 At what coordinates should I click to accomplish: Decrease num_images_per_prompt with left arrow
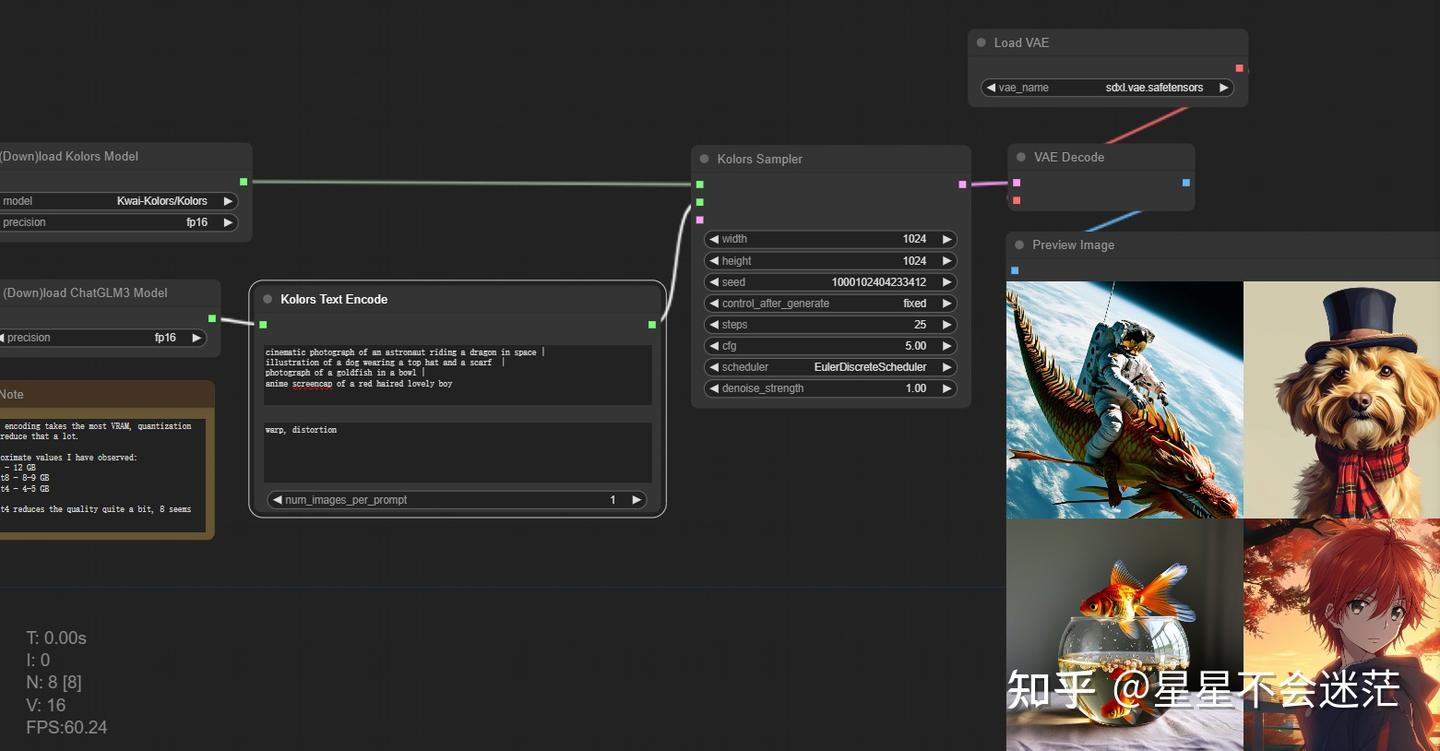[x=277, y=500]
